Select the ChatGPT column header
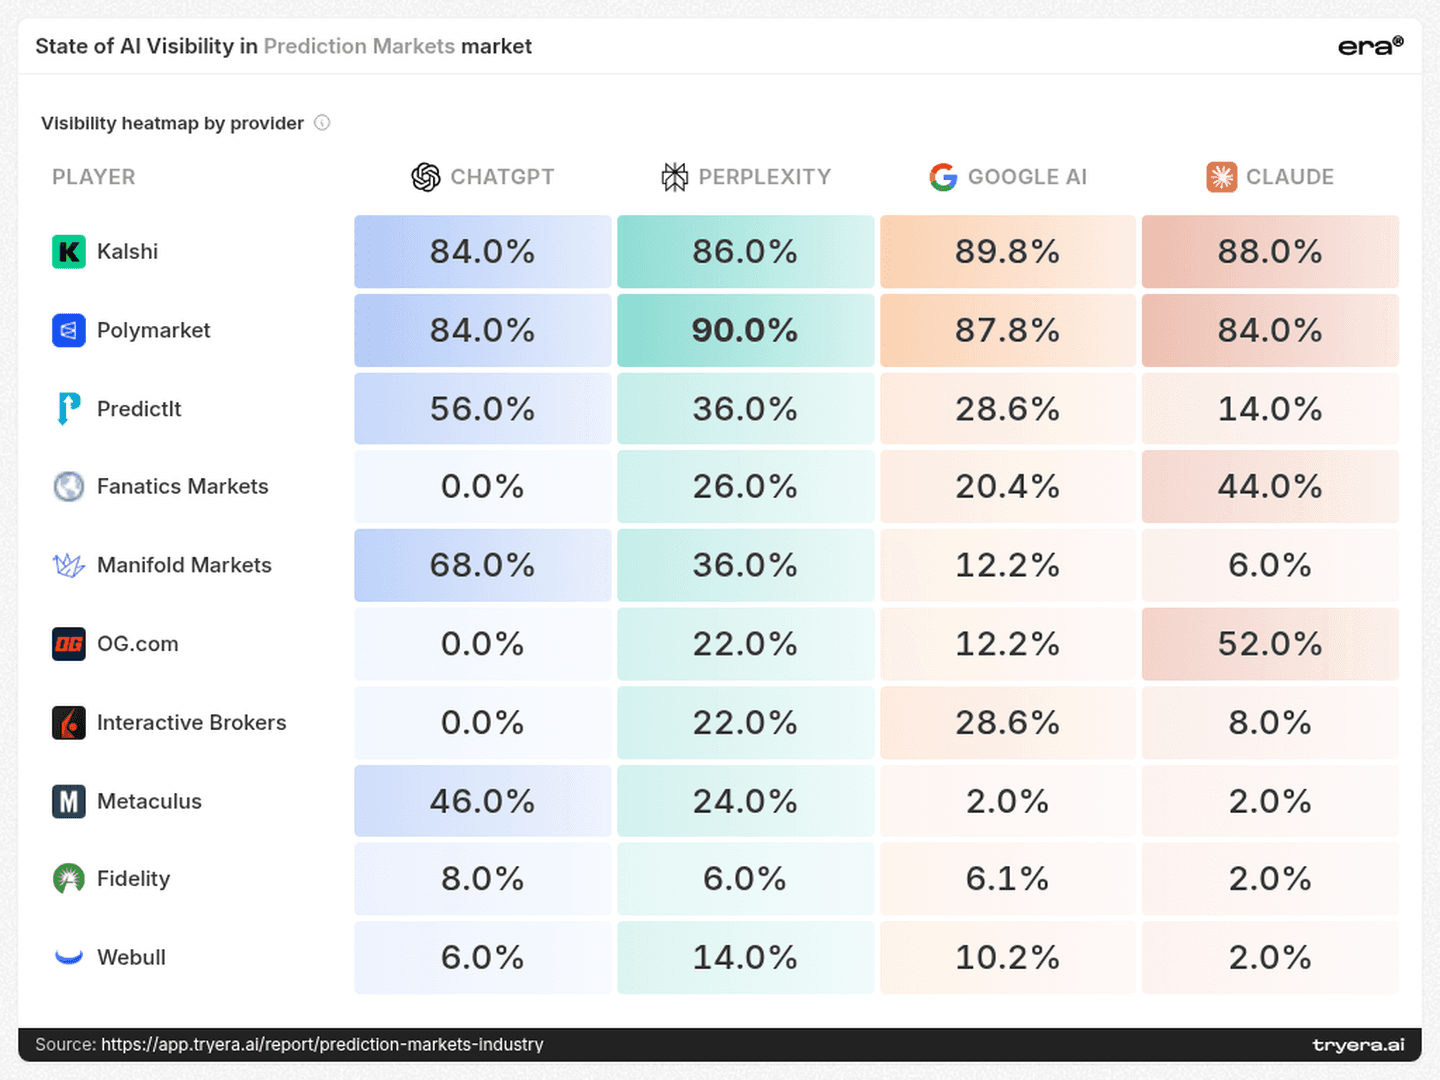This screenshot has height=1080, width=1440. pos(482,177)
